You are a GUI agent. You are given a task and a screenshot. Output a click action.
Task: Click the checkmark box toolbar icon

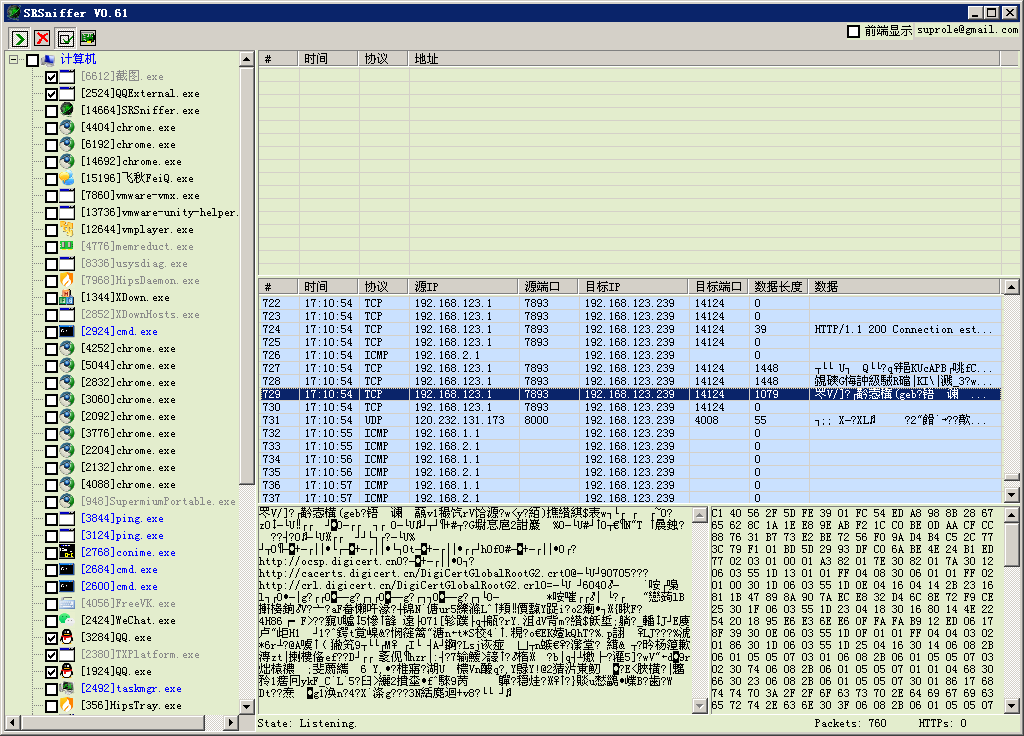66,38
